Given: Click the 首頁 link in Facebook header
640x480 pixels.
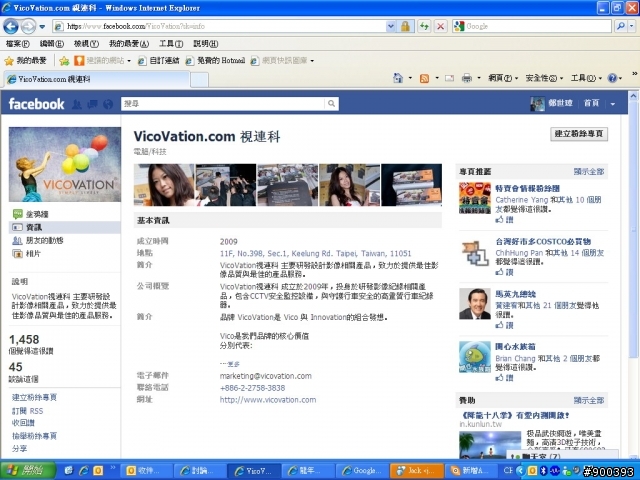Looking at the screenshot, I should [x=591, y=103].
